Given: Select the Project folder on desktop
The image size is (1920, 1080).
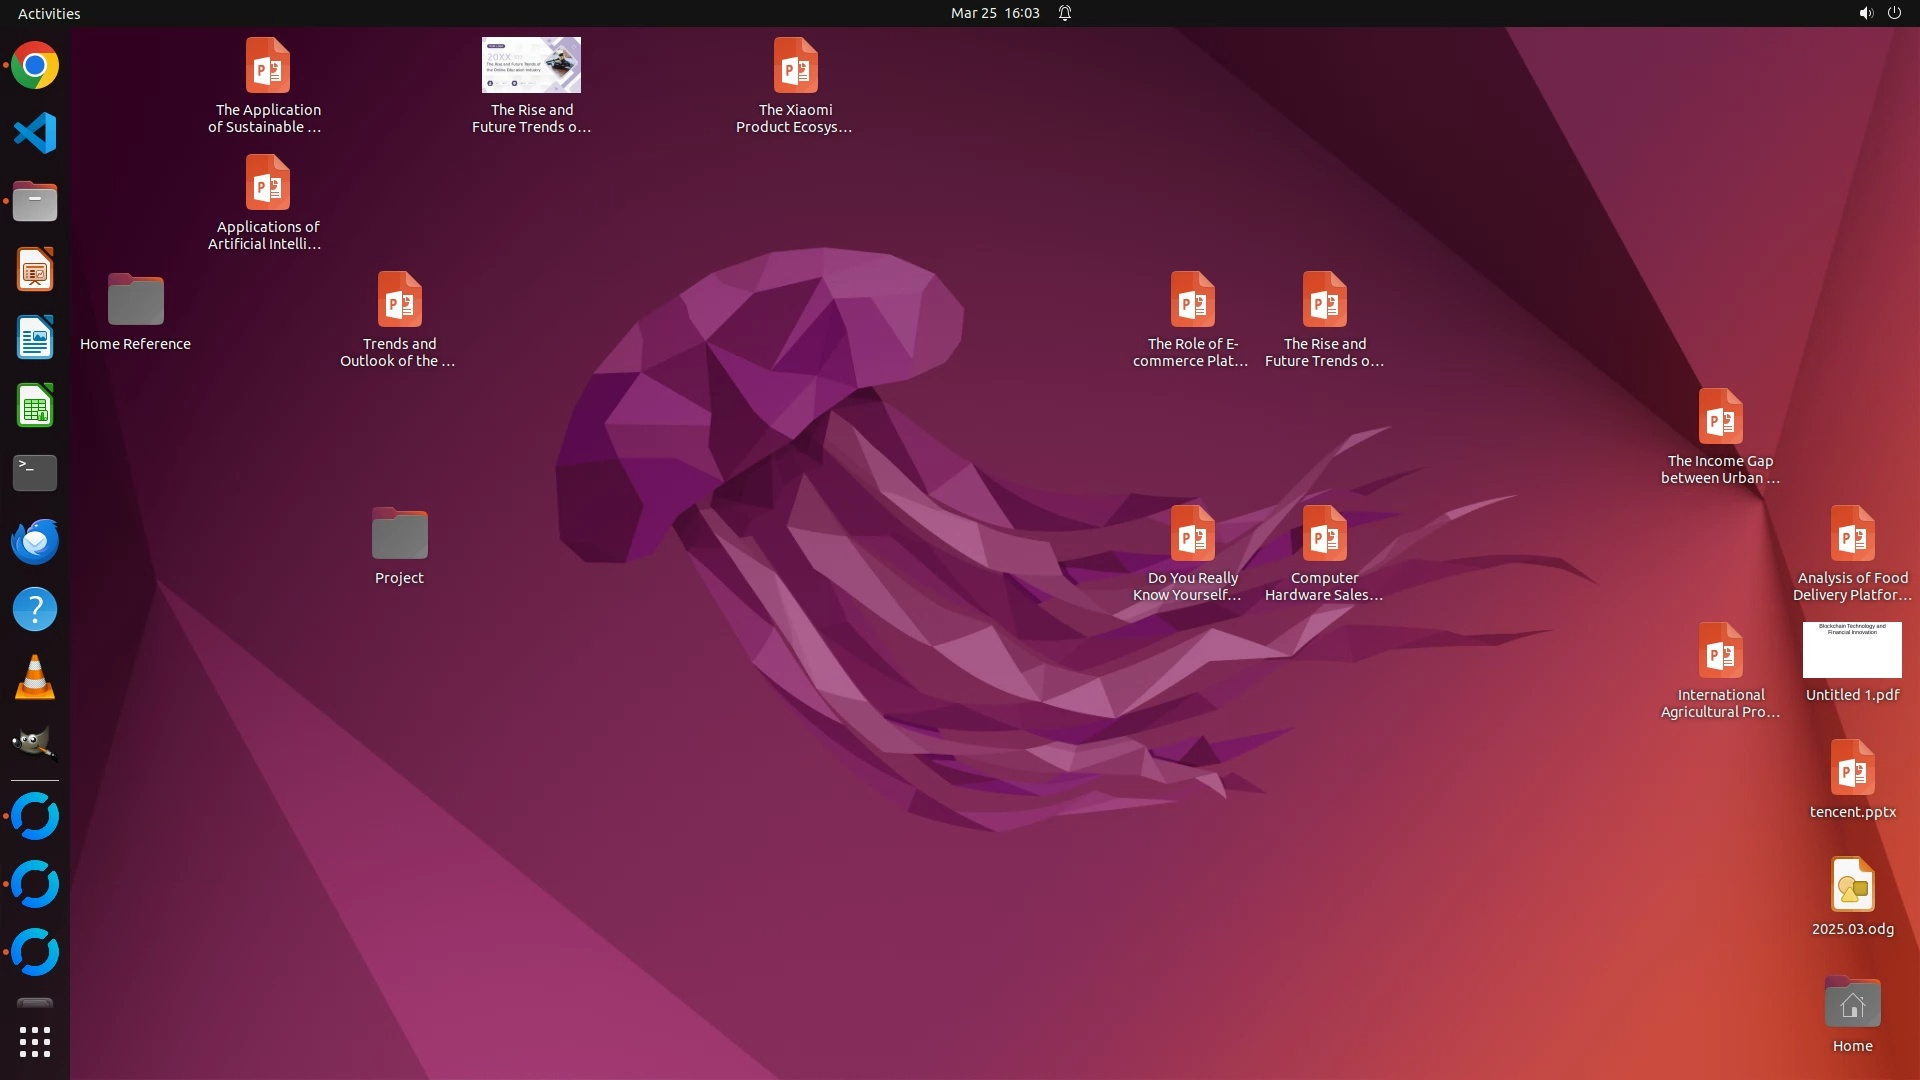Looking at the screenshot, I should [399, 534].
